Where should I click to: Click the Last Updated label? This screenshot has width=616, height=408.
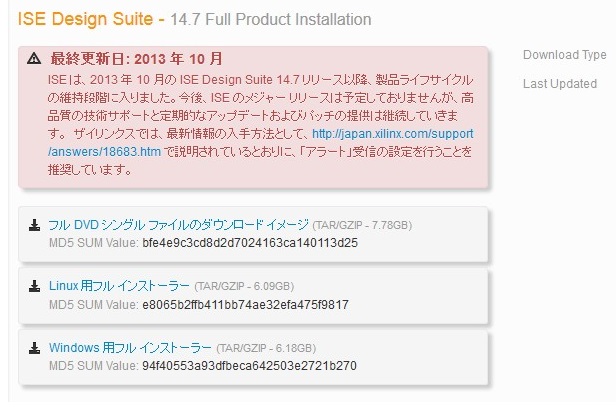[x=560, y=84]
